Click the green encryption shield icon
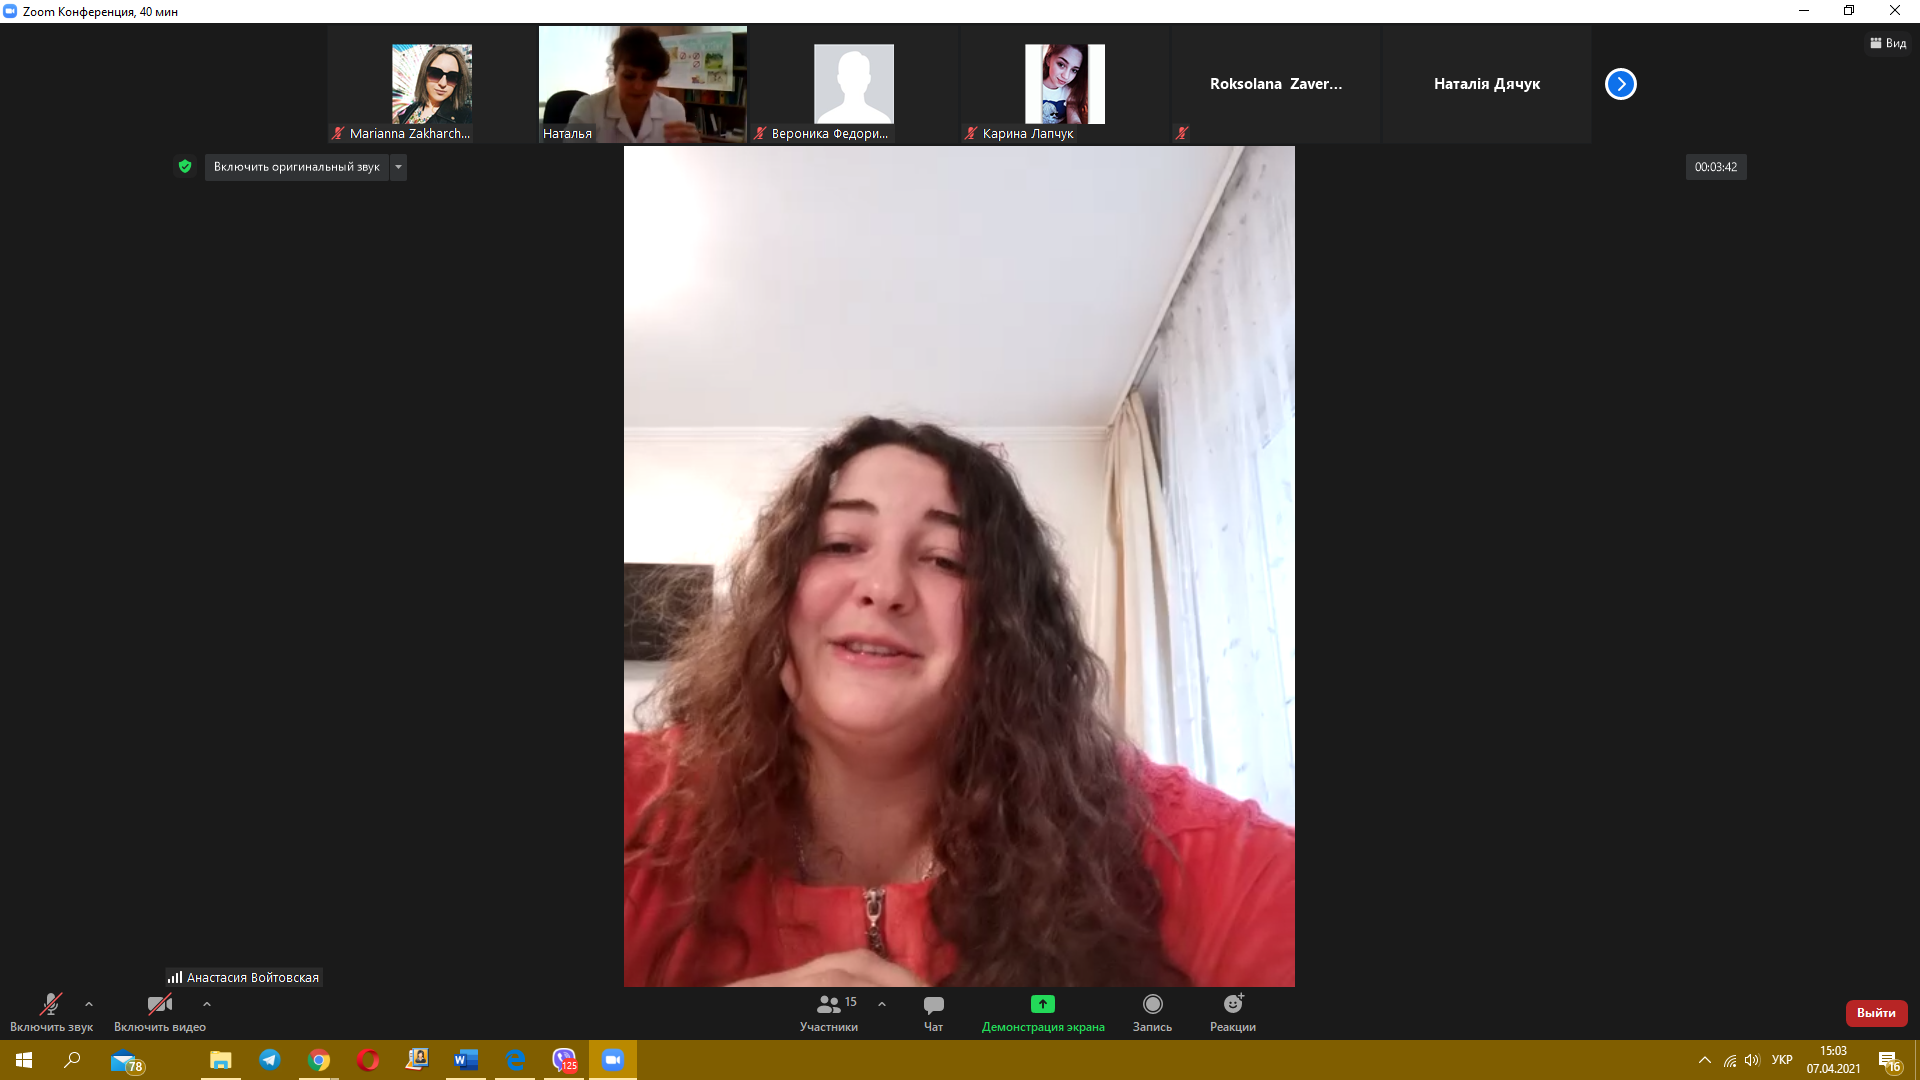The height and width of the screenshot is (1080, 1920). pos(185,167)
